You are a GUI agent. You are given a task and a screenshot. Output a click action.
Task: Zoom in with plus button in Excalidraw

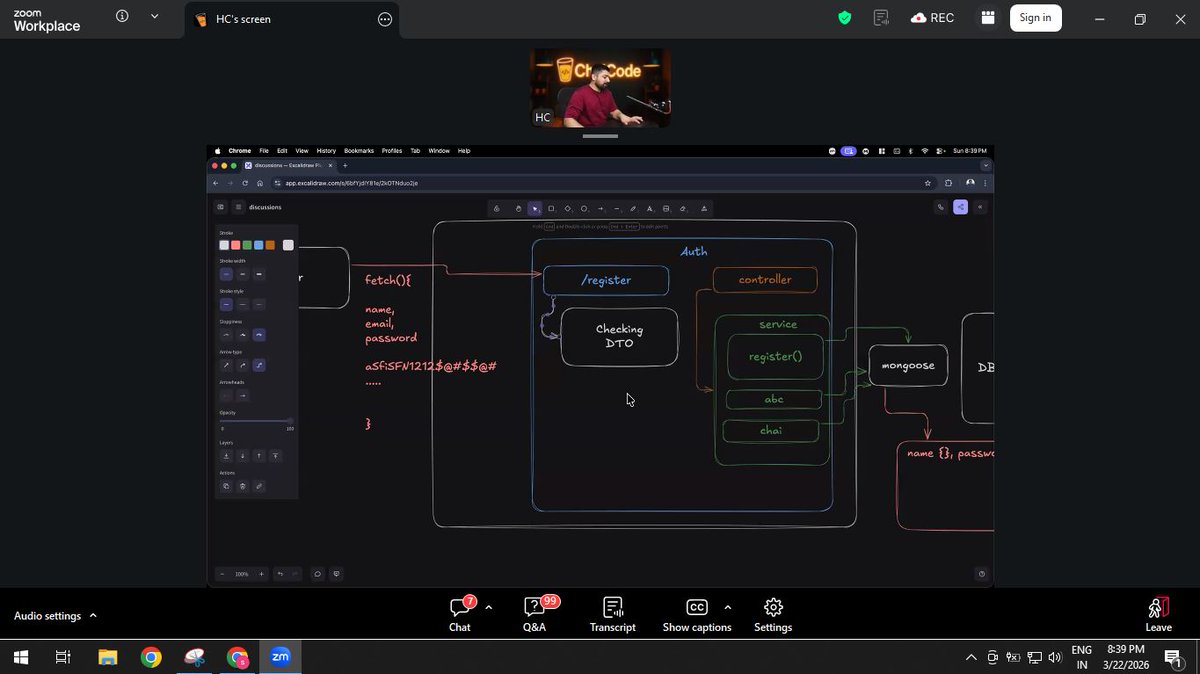click(262, 574)
